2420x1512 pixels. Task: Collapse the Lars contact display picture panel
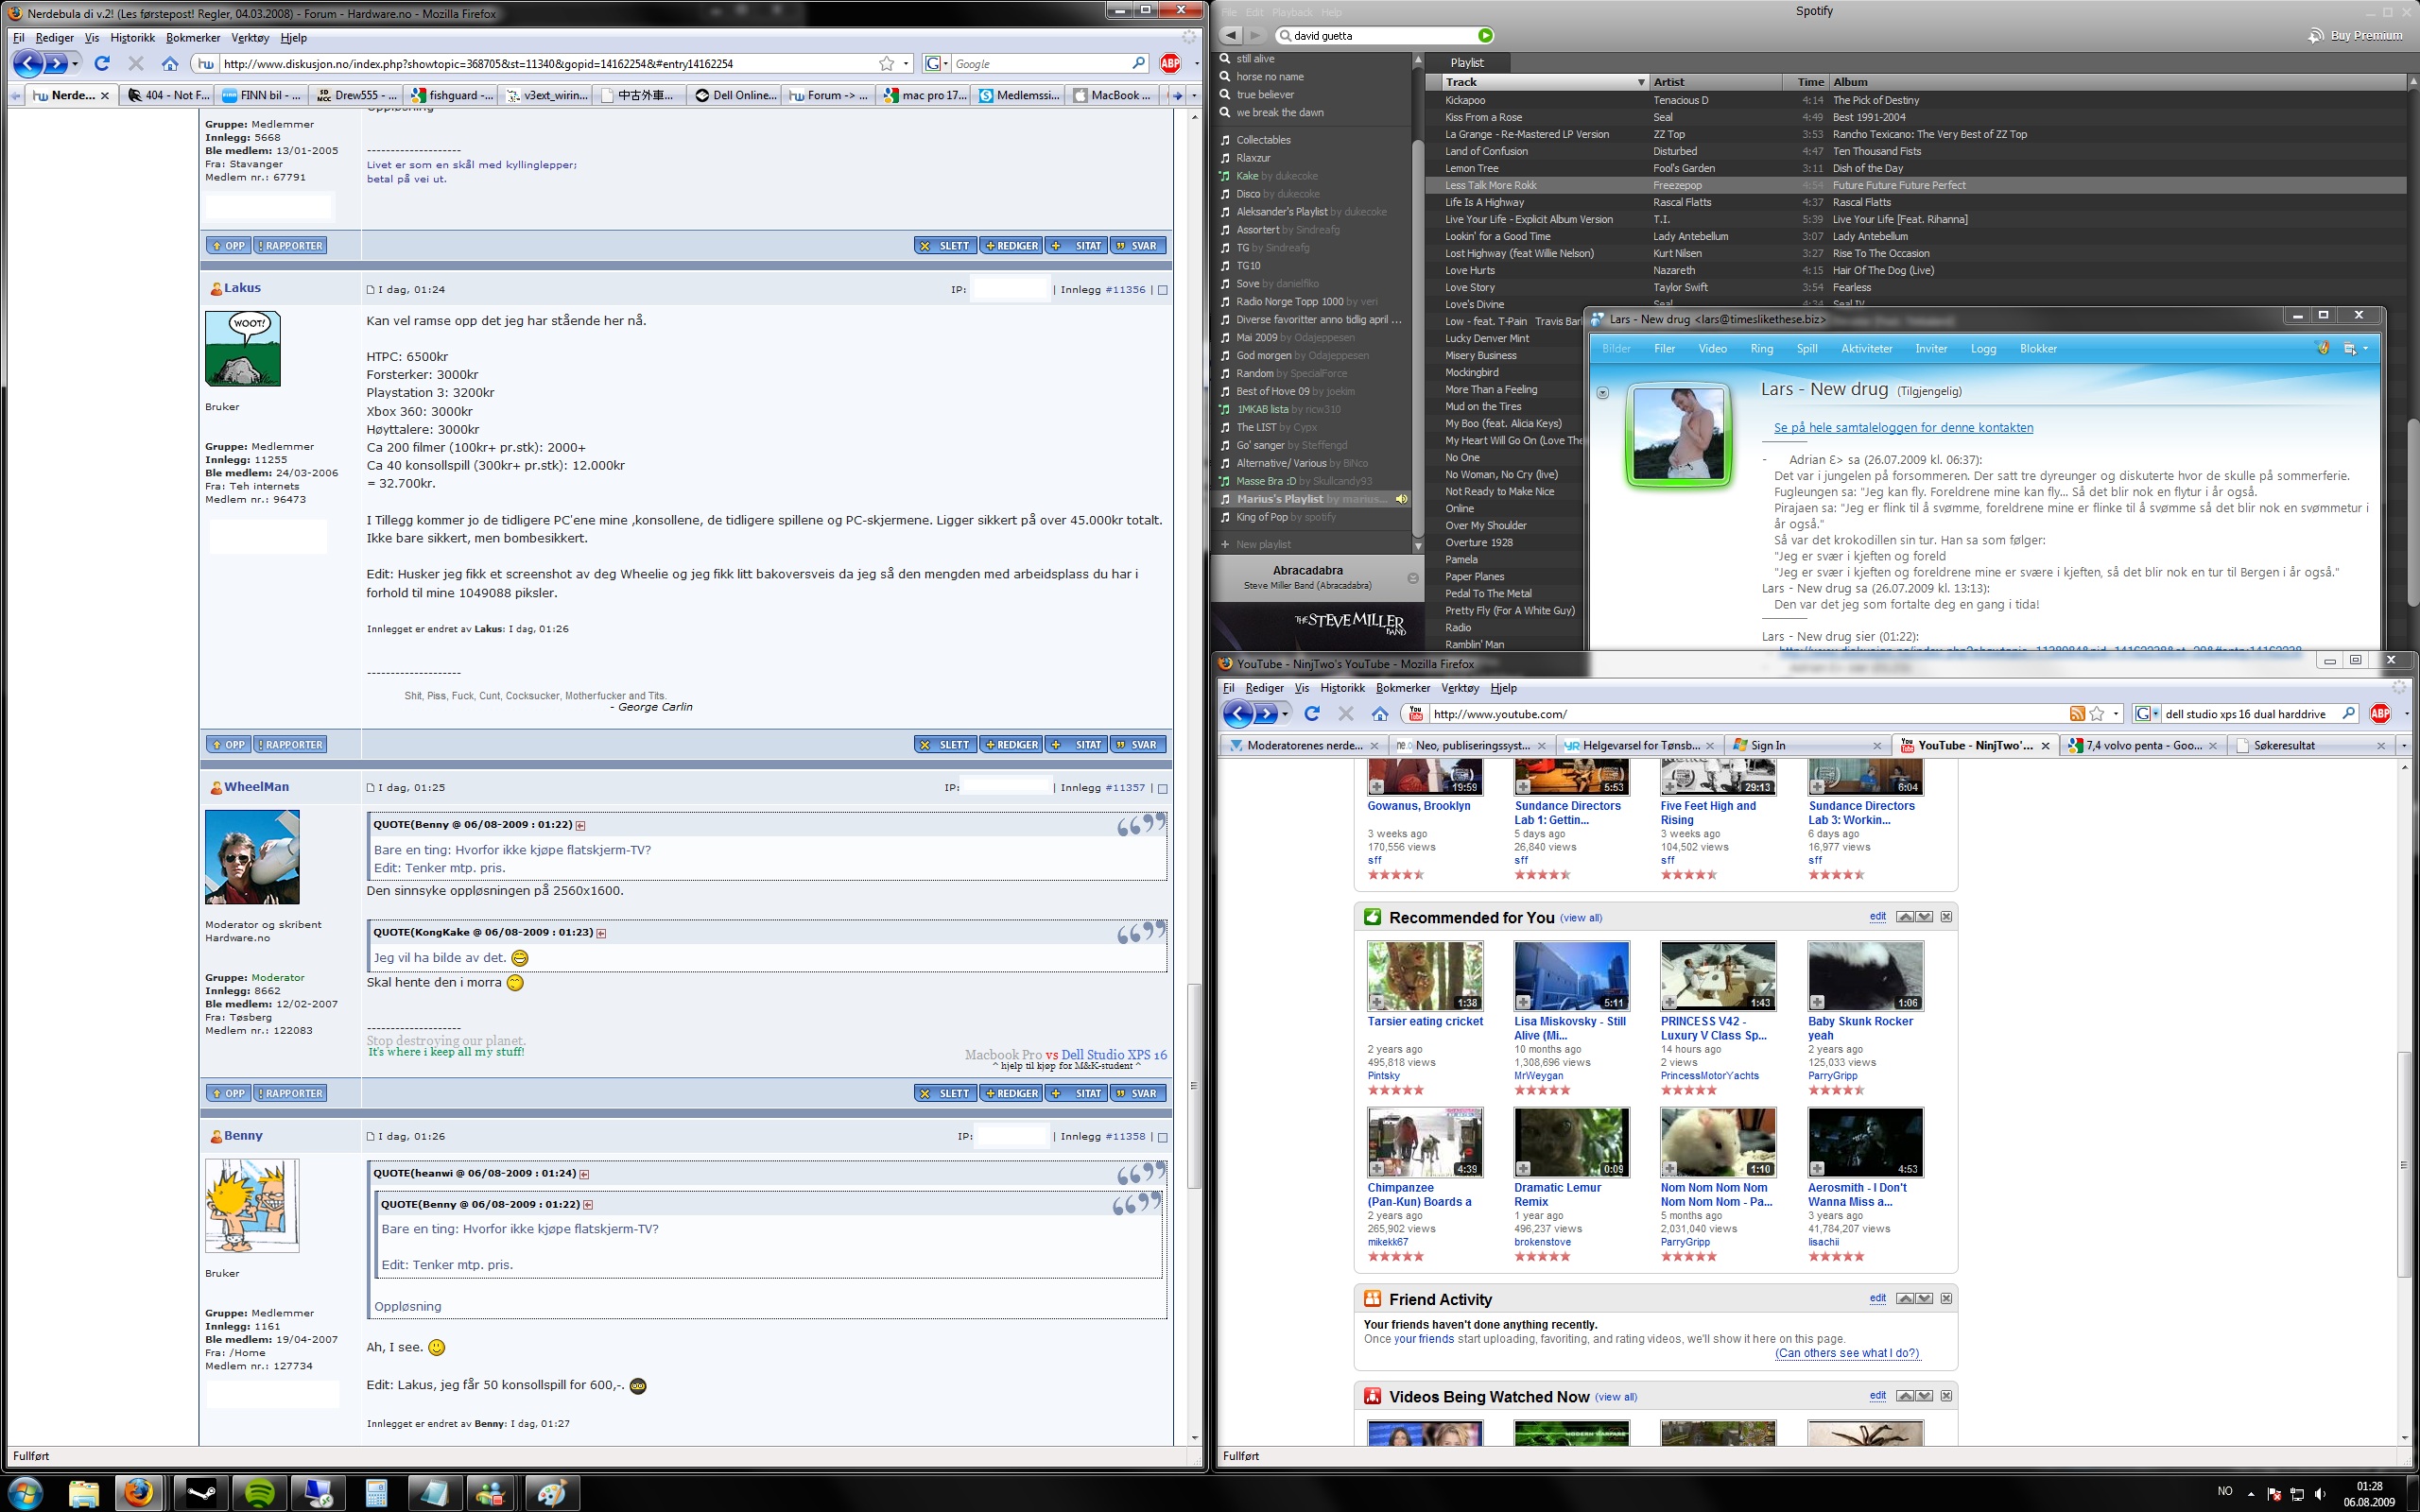(1603, 393)
